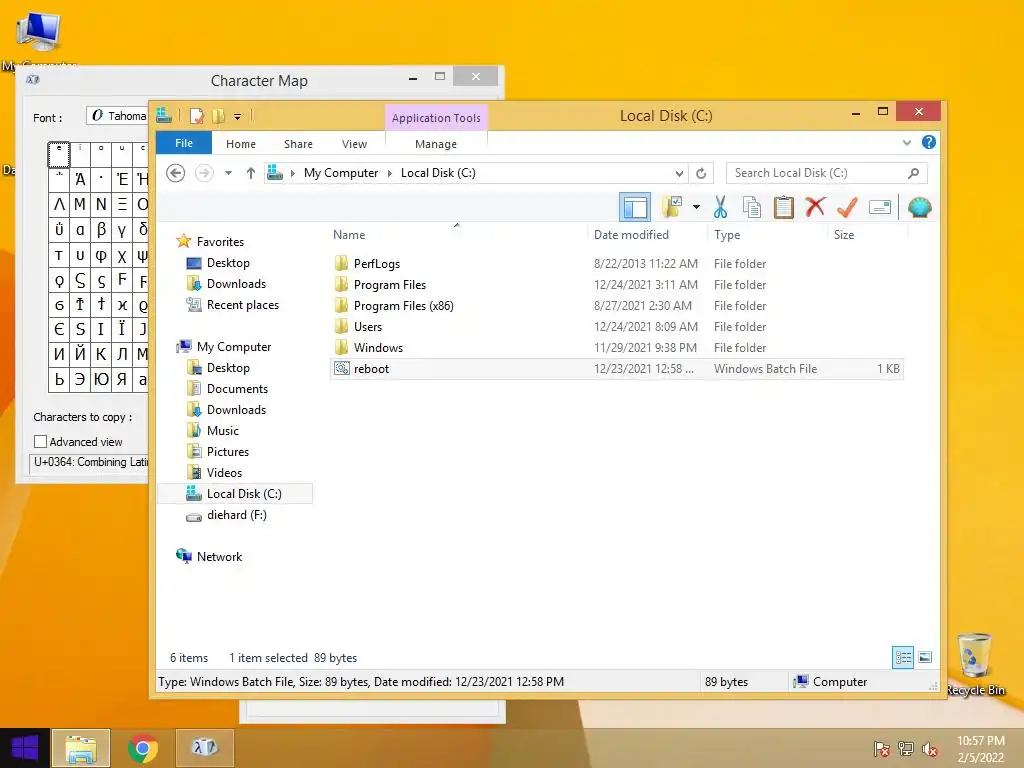
Task: Open the Share ribbon tab
Action: tap(298, 144)
